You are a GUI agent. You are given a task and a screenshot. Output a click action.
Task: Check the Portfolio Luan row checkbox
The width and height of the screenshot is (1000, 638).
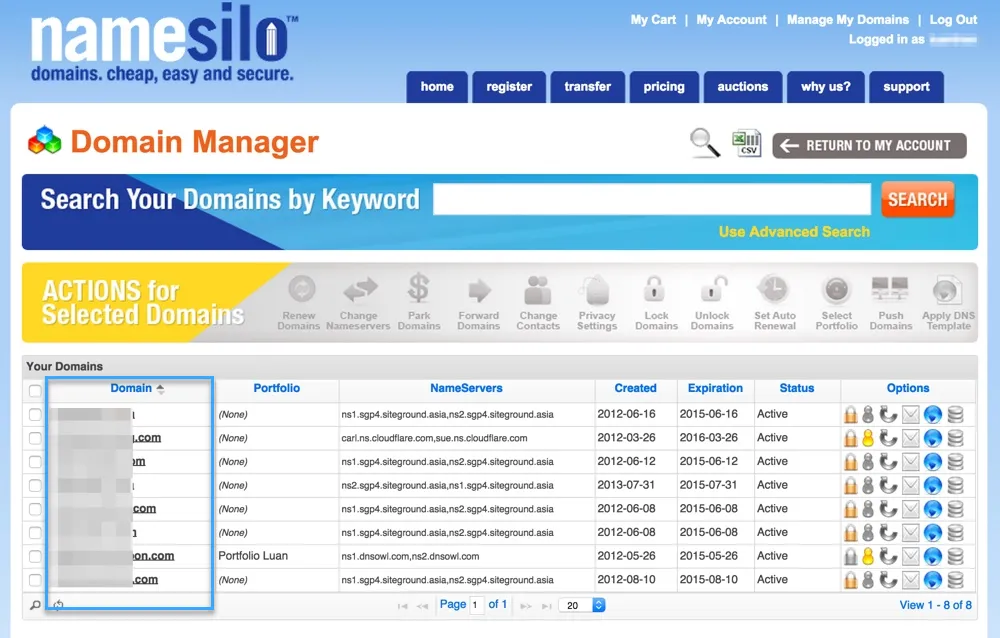pyautogui.click(x=35, y=556)
